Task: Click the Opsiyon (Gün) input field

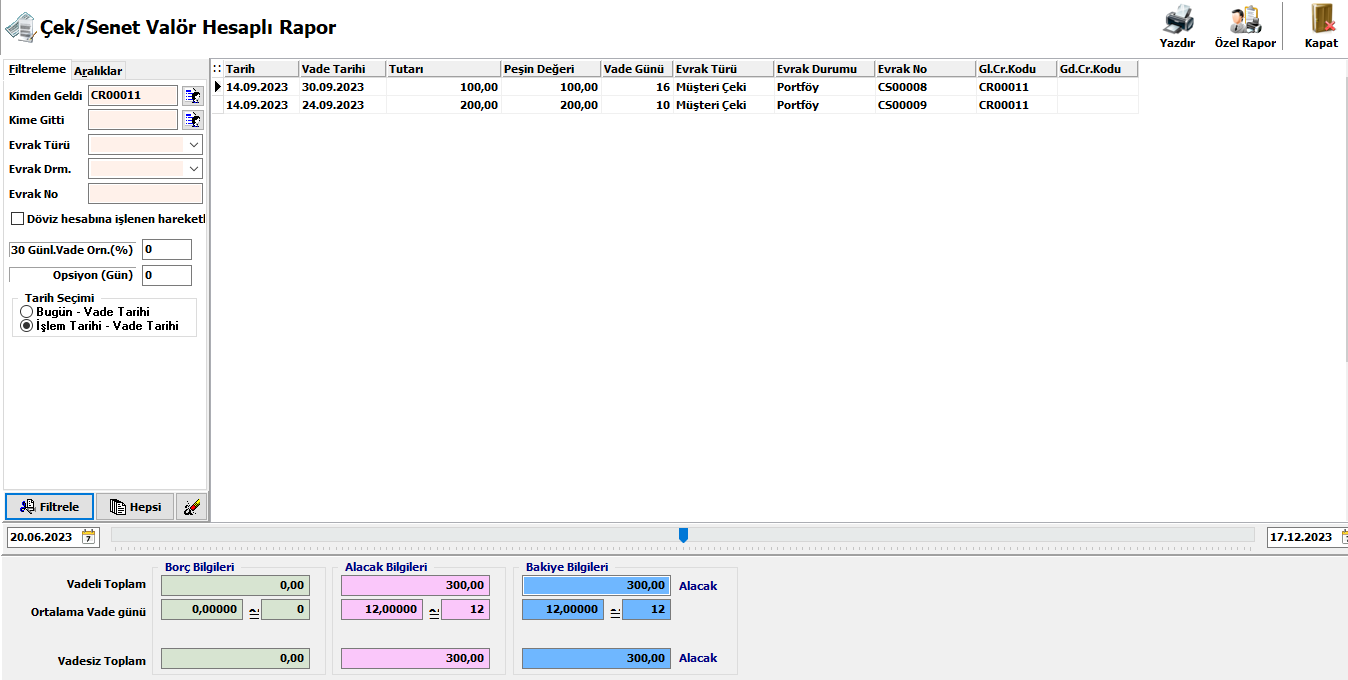Action: (x=166, y=275)
